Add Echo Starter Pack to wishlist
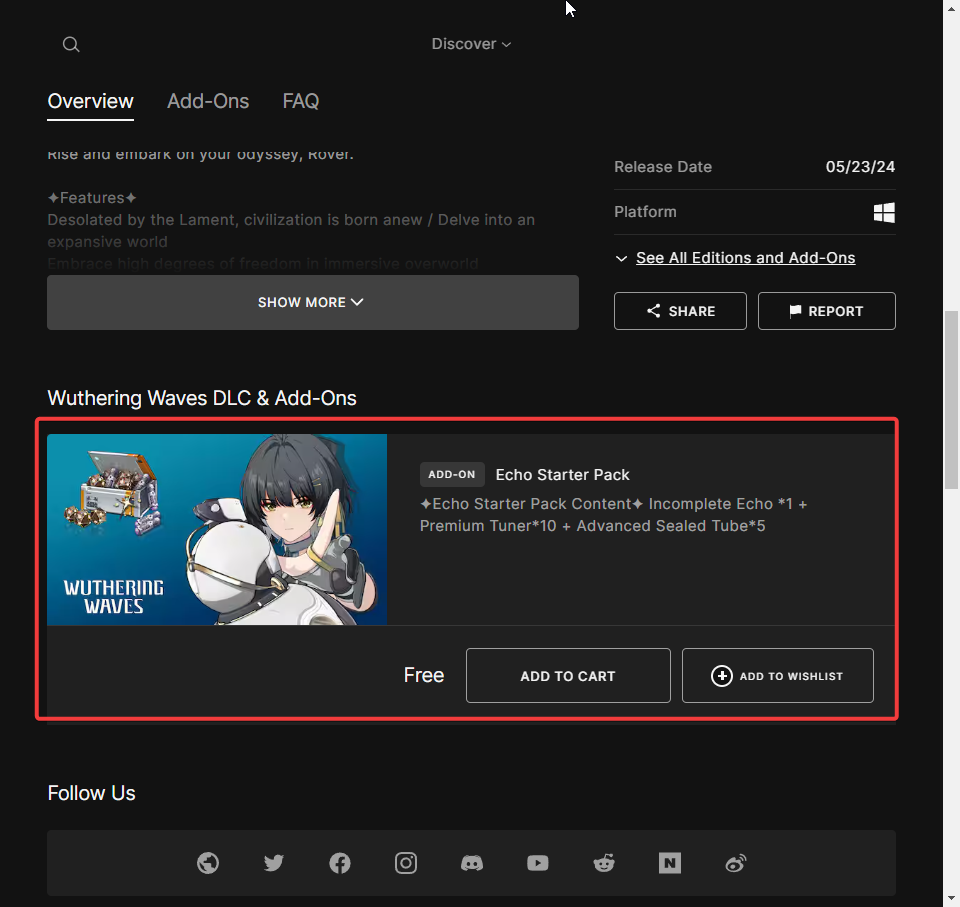The height and width of the screenshot is (907, 960). [778, 675]
